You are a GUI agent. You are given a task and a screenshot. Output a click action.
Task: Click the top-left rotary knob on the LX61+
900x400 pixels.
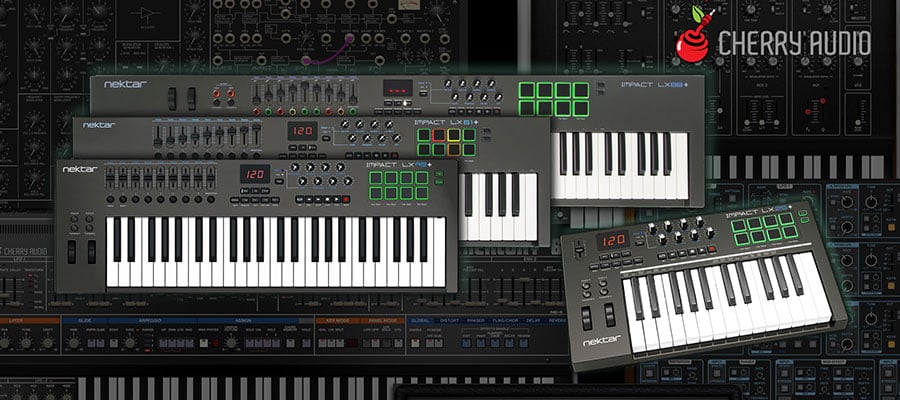(x=344, y=124)
